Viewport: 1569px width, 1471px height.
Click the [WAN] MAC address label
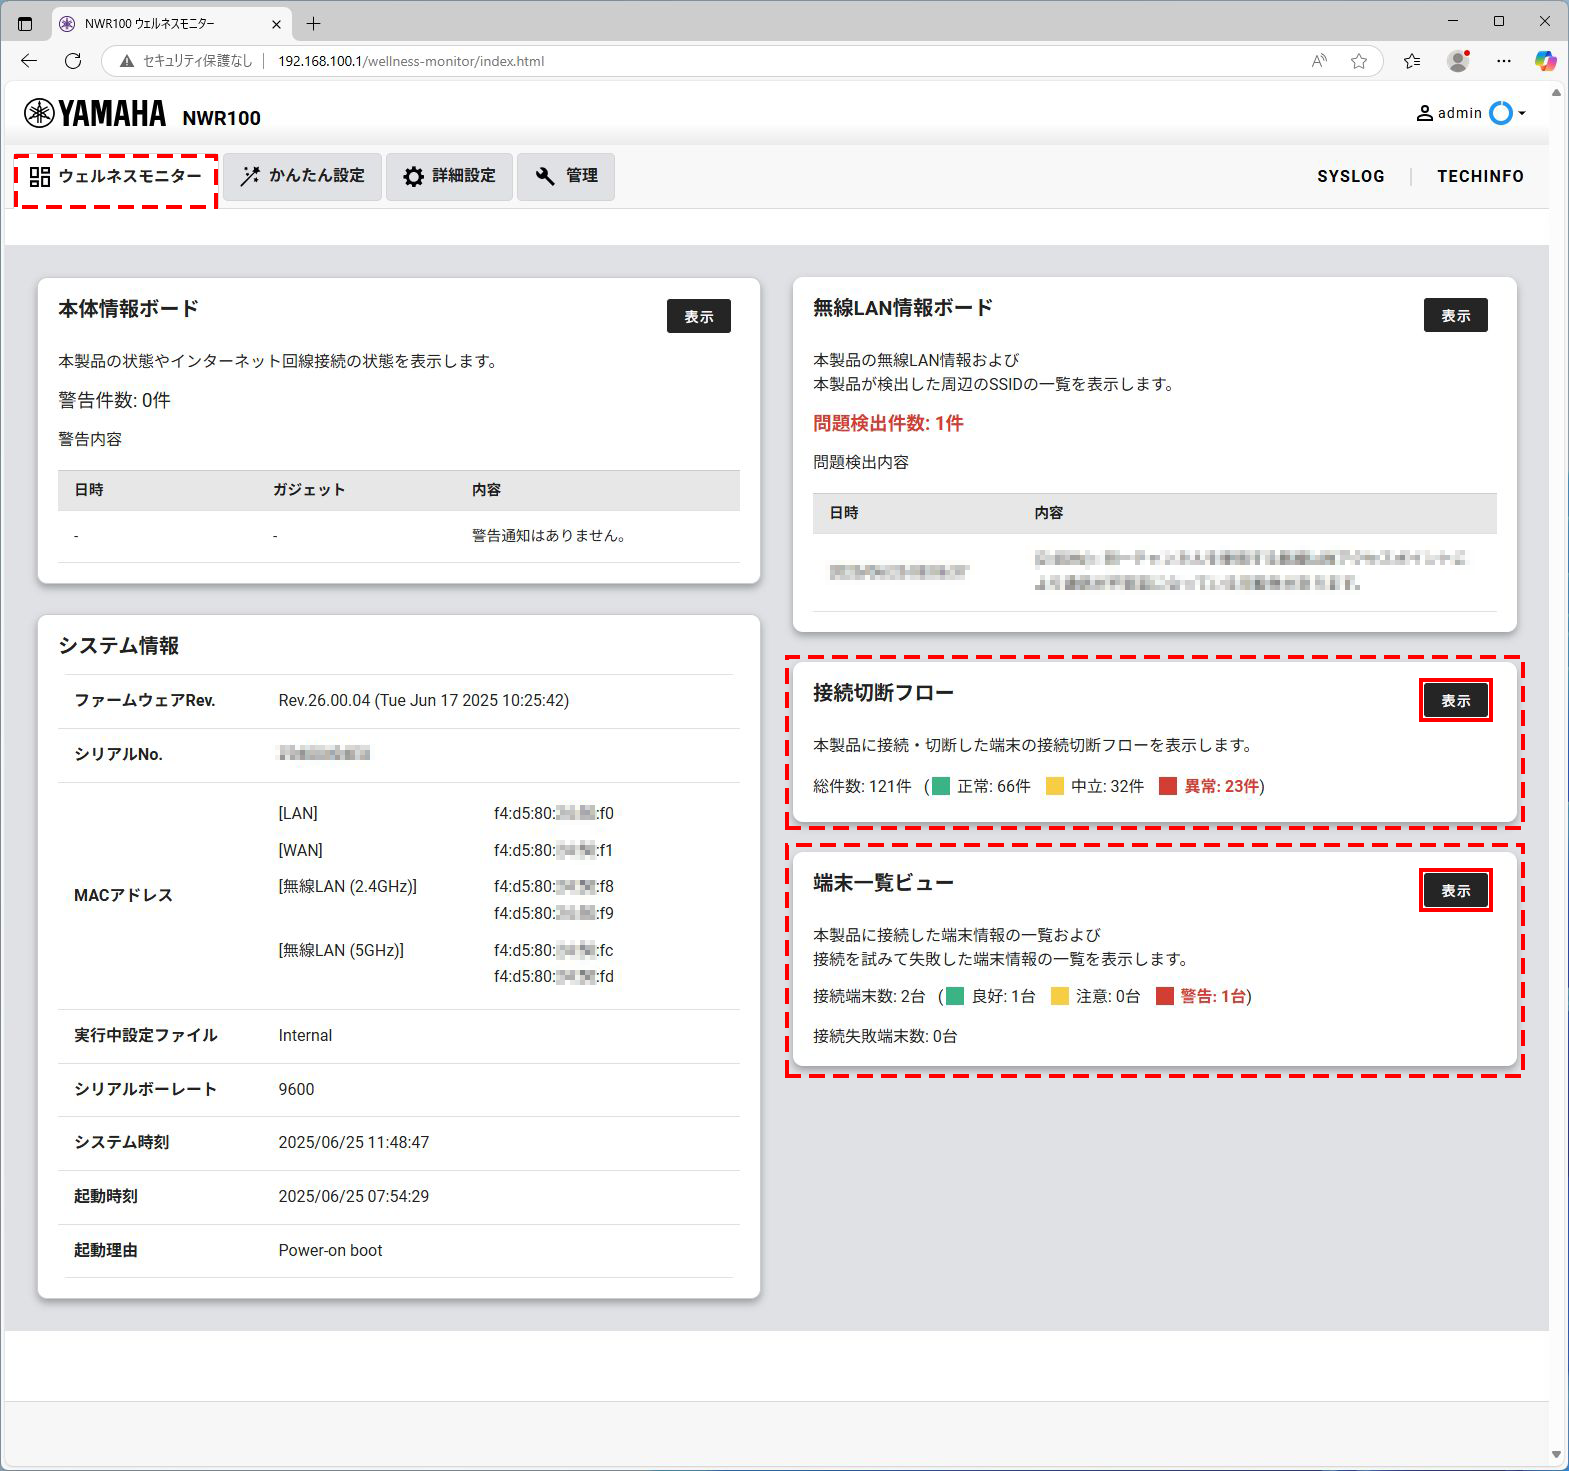coord(300,850)
